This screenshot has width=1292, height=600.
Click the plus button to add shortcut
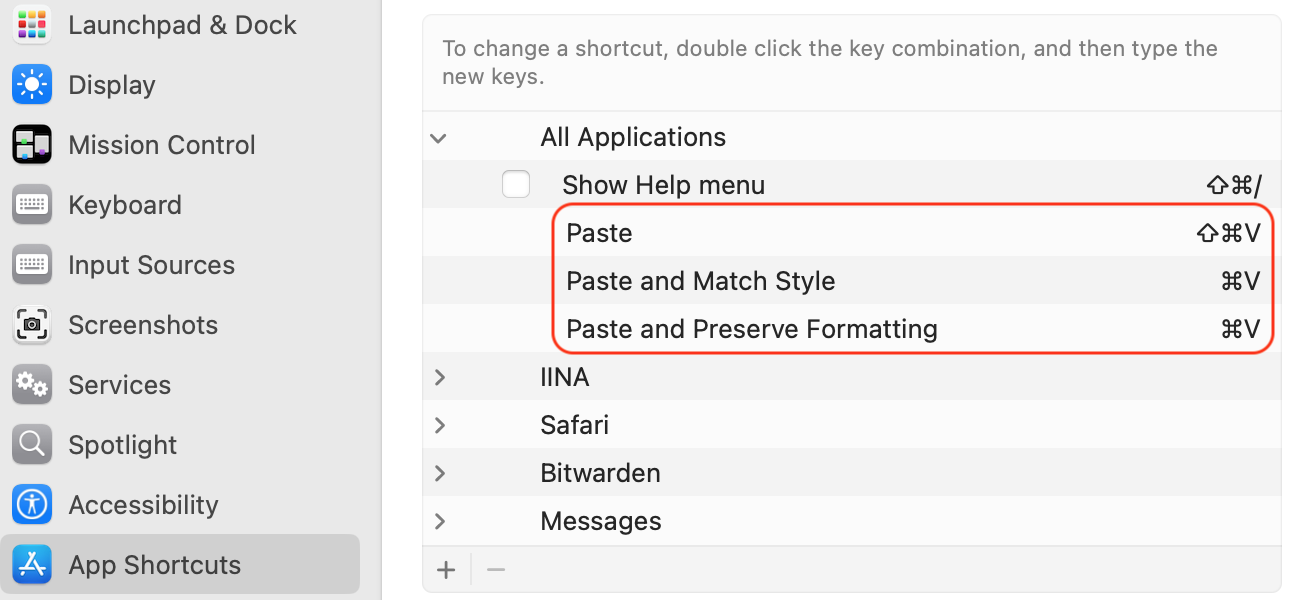click(446, 570)
